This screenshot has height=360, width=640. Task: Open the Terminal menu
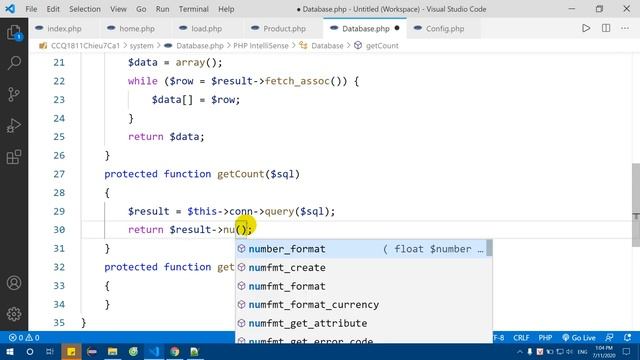[193, 9]
